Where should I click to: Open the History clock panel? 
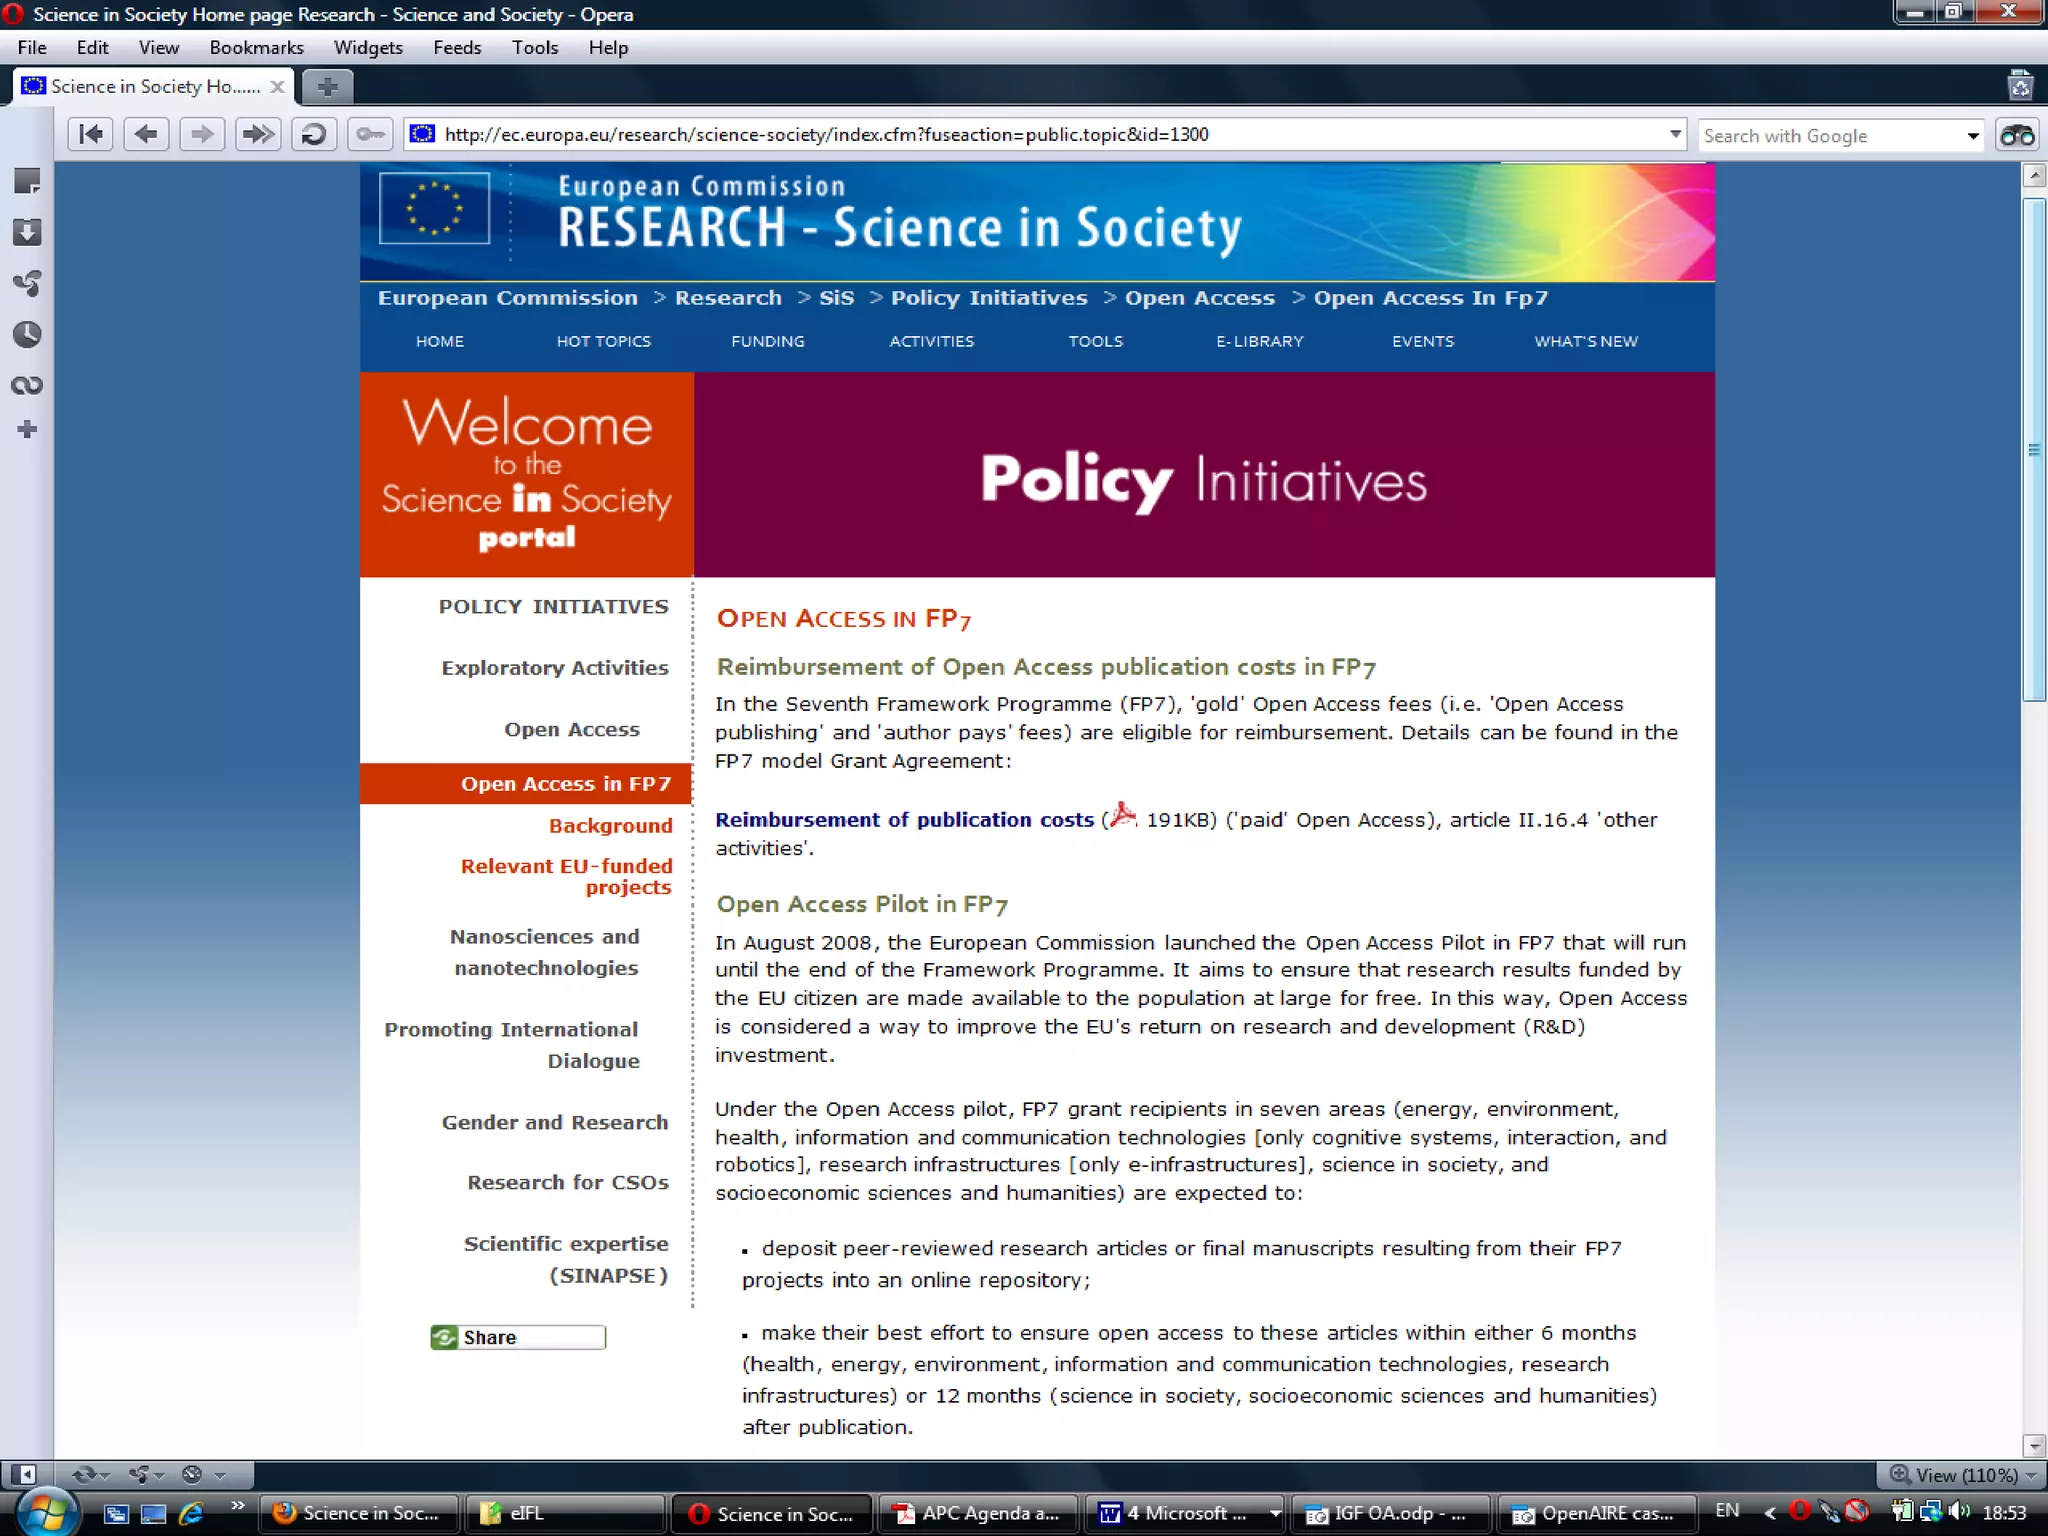pyautogui.click(x=27, y=334)
